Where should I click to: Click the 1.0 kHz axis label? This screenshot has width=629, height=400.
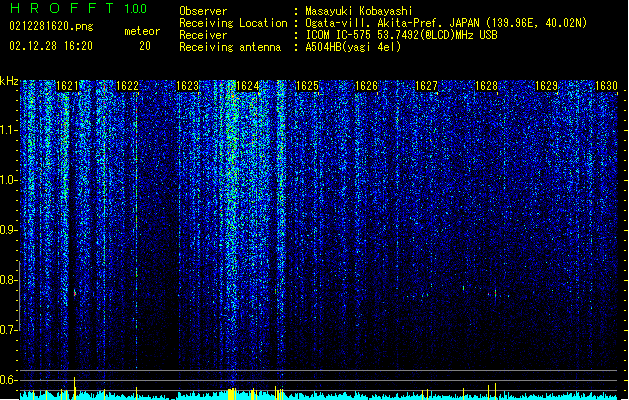pyautogui.click(x=9, y=180)
